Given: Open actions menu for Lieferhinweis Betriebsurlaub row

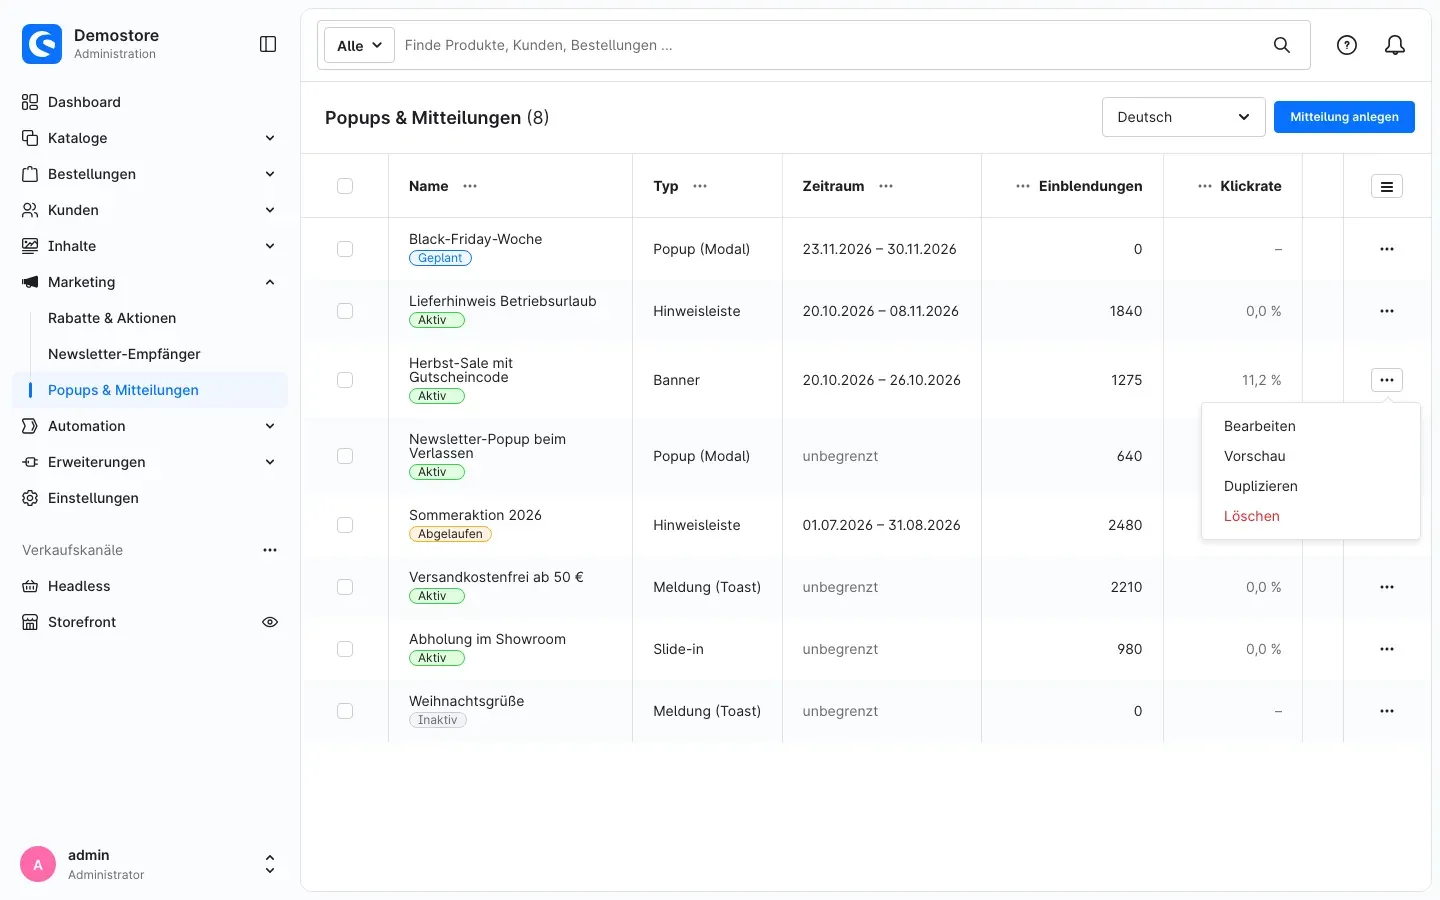Looking at the screenshot, I should point(1387,311).
